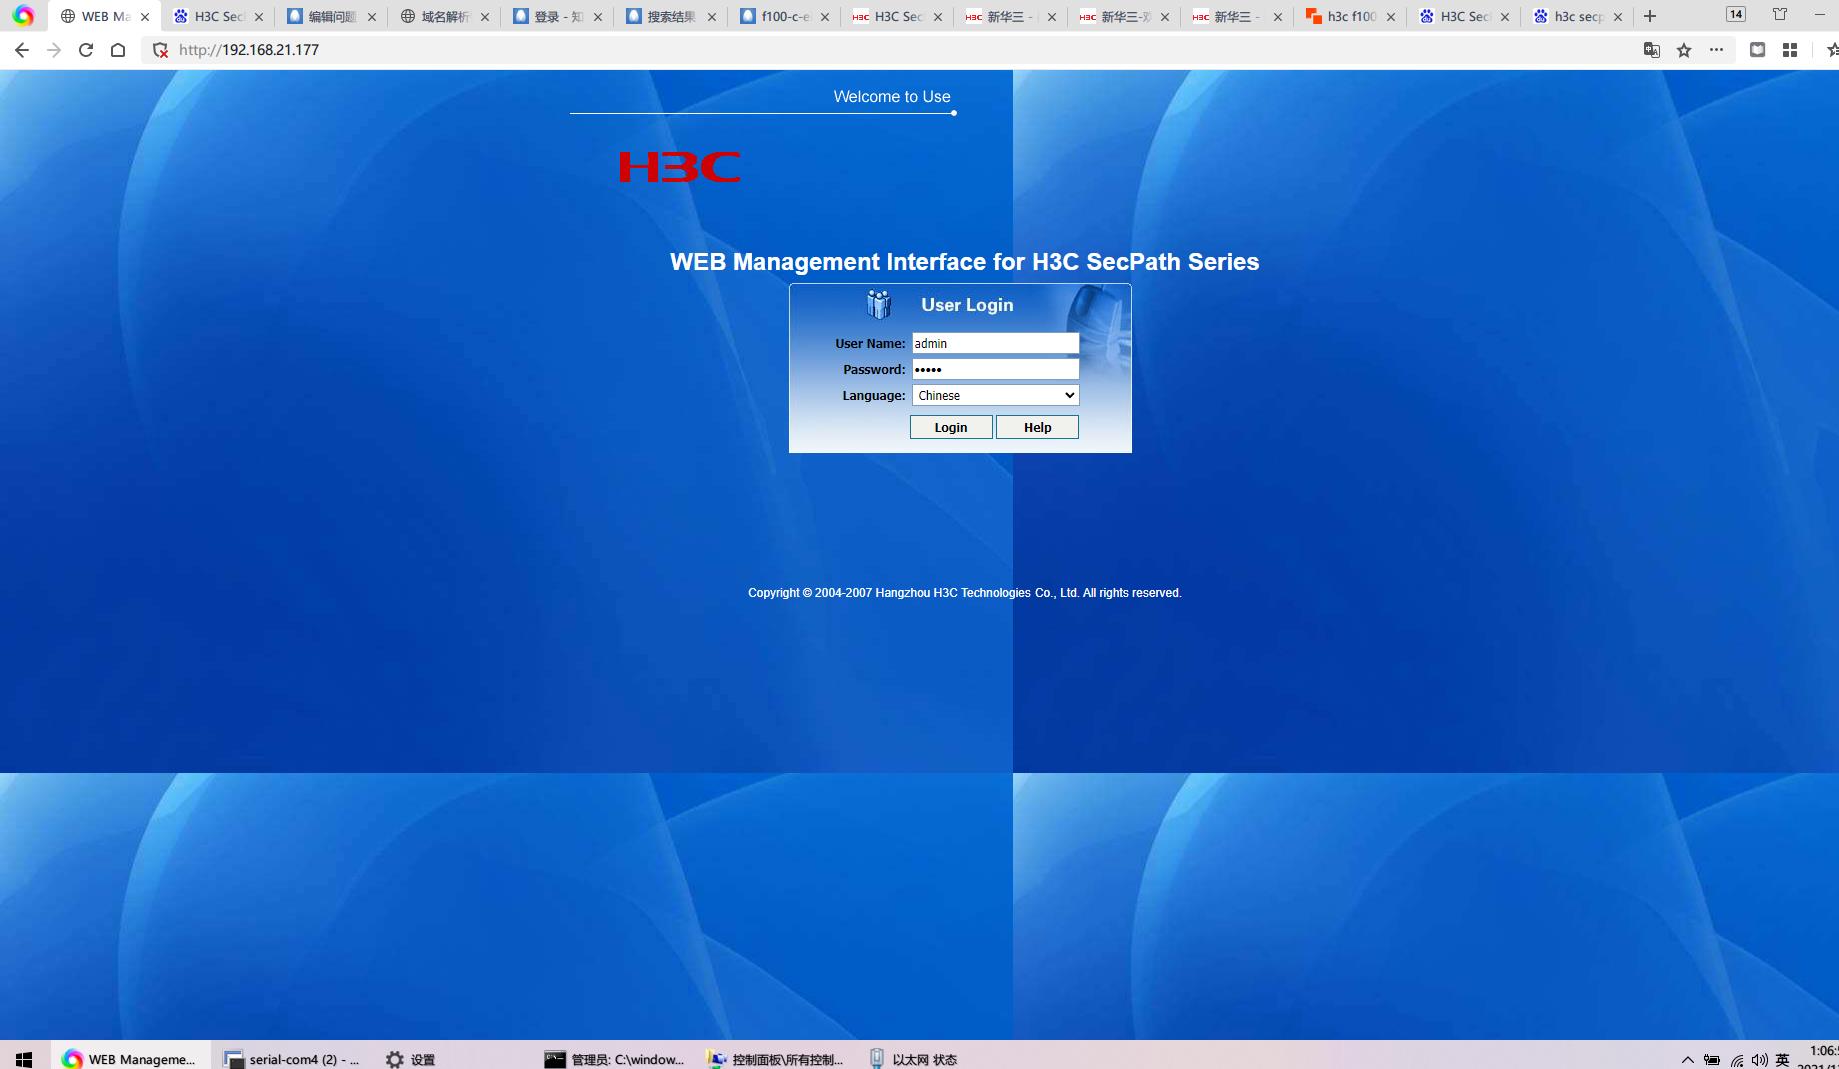This screenshot has height=1069, width=1839.
Task: Switch to the 搜索结果 tab
Action: 670,17
